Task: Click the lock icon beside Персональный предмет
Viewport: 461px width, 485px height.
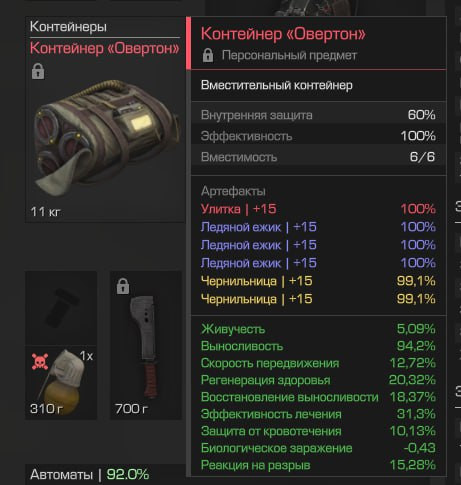Action: [208, 55]
